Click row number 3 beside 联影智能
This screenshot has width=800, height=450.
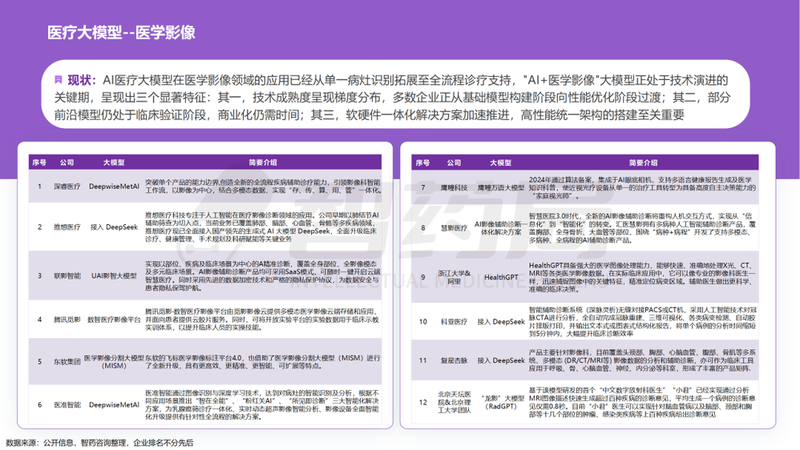pyautogui.click(x=39, y=276)
